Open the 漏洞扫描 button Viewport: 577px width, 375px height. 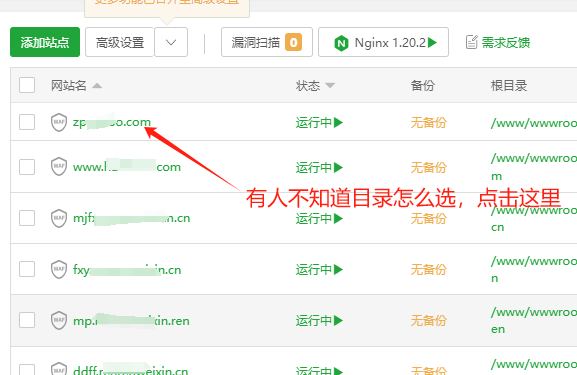click(x=267, y=42)
